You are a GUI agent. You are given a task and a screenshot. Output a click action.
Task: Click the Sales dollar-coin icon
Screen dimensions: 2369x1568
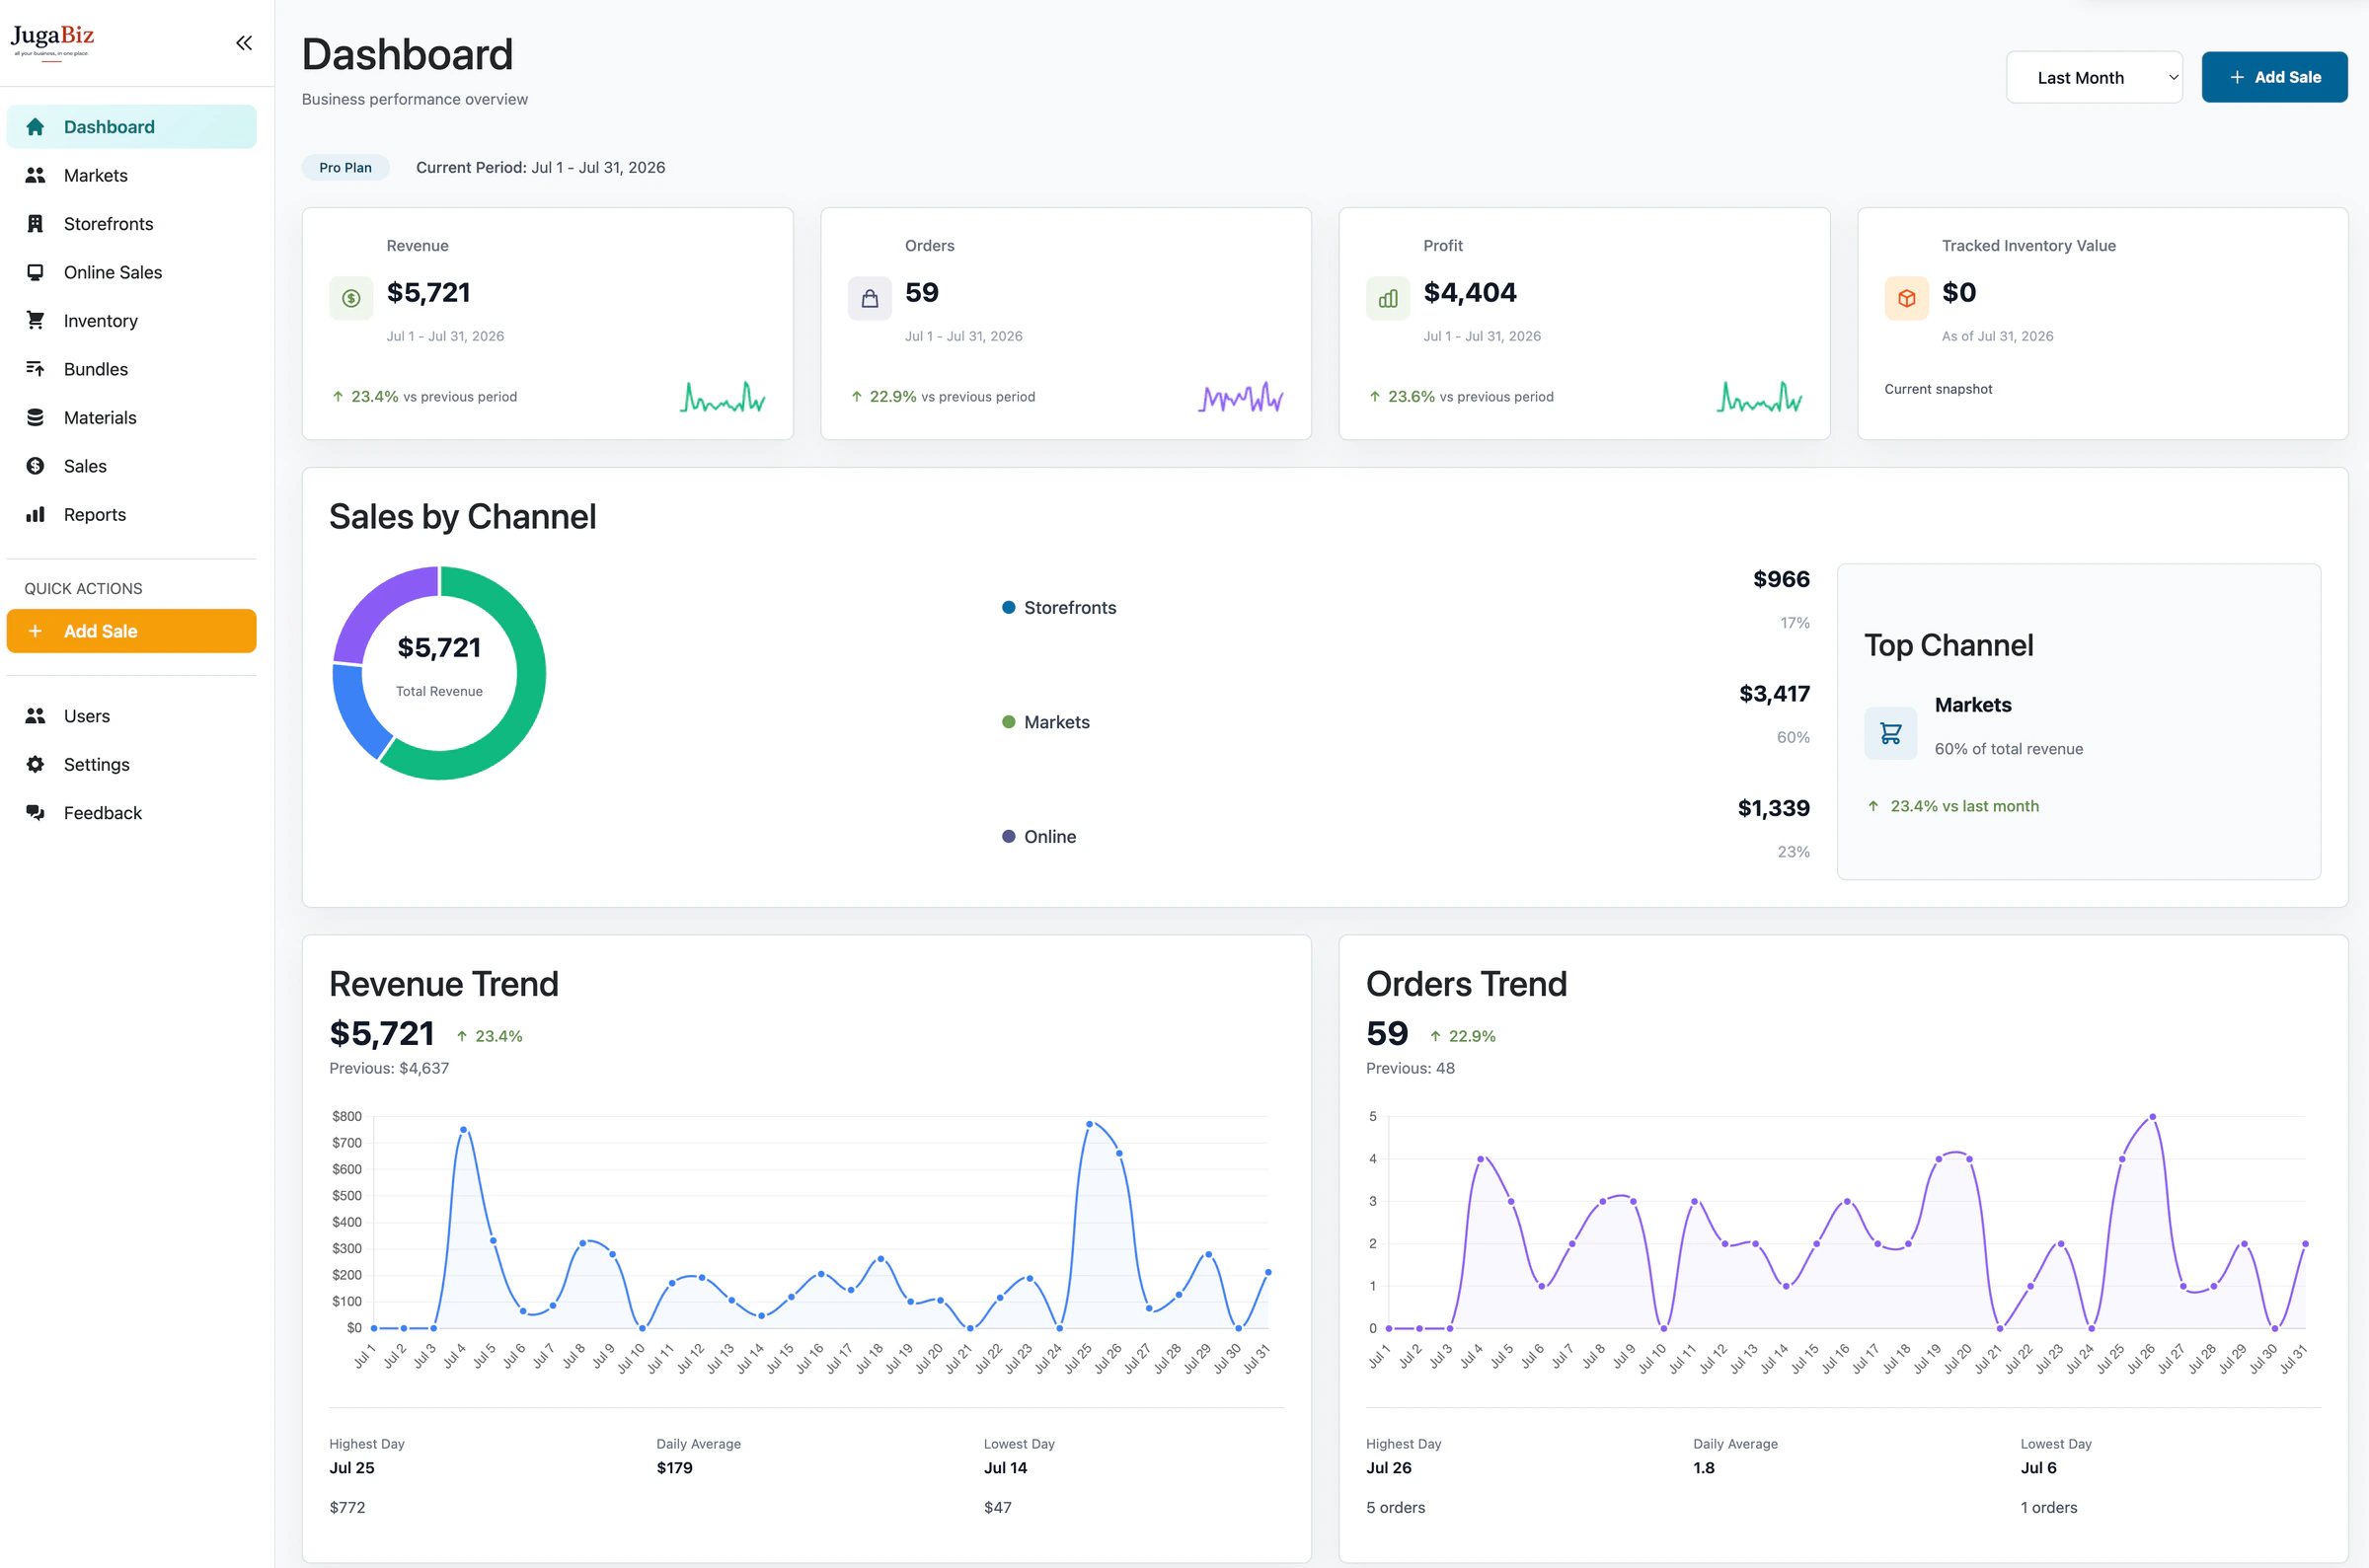point(35,466)
